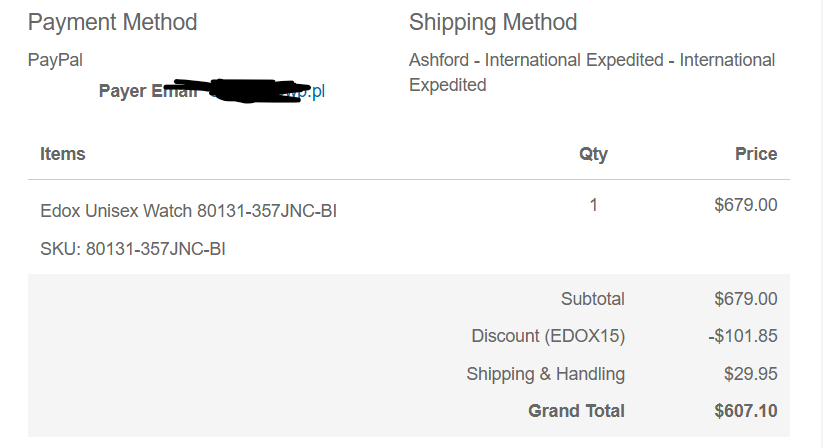Click the Qty column header
The image size is (823, 448).
(x=593, y=154)
